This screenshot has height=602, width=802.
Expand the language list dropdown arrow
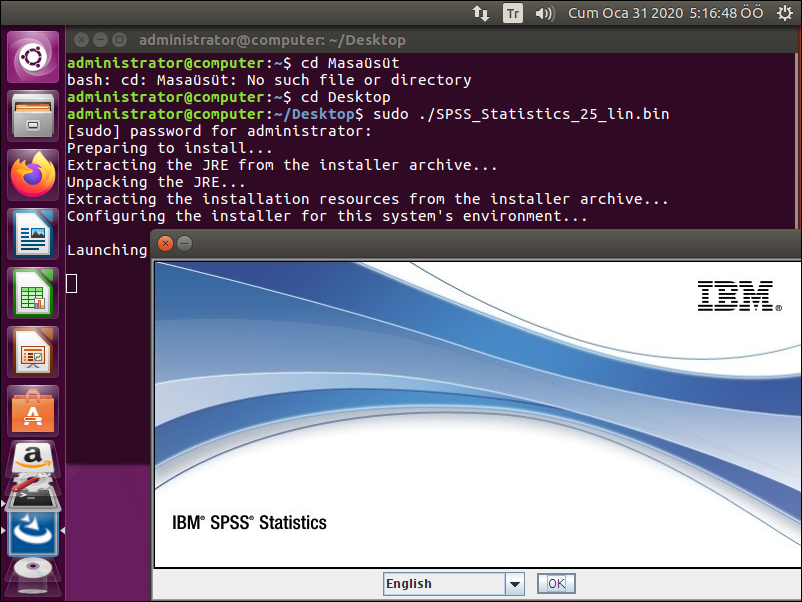515,584
